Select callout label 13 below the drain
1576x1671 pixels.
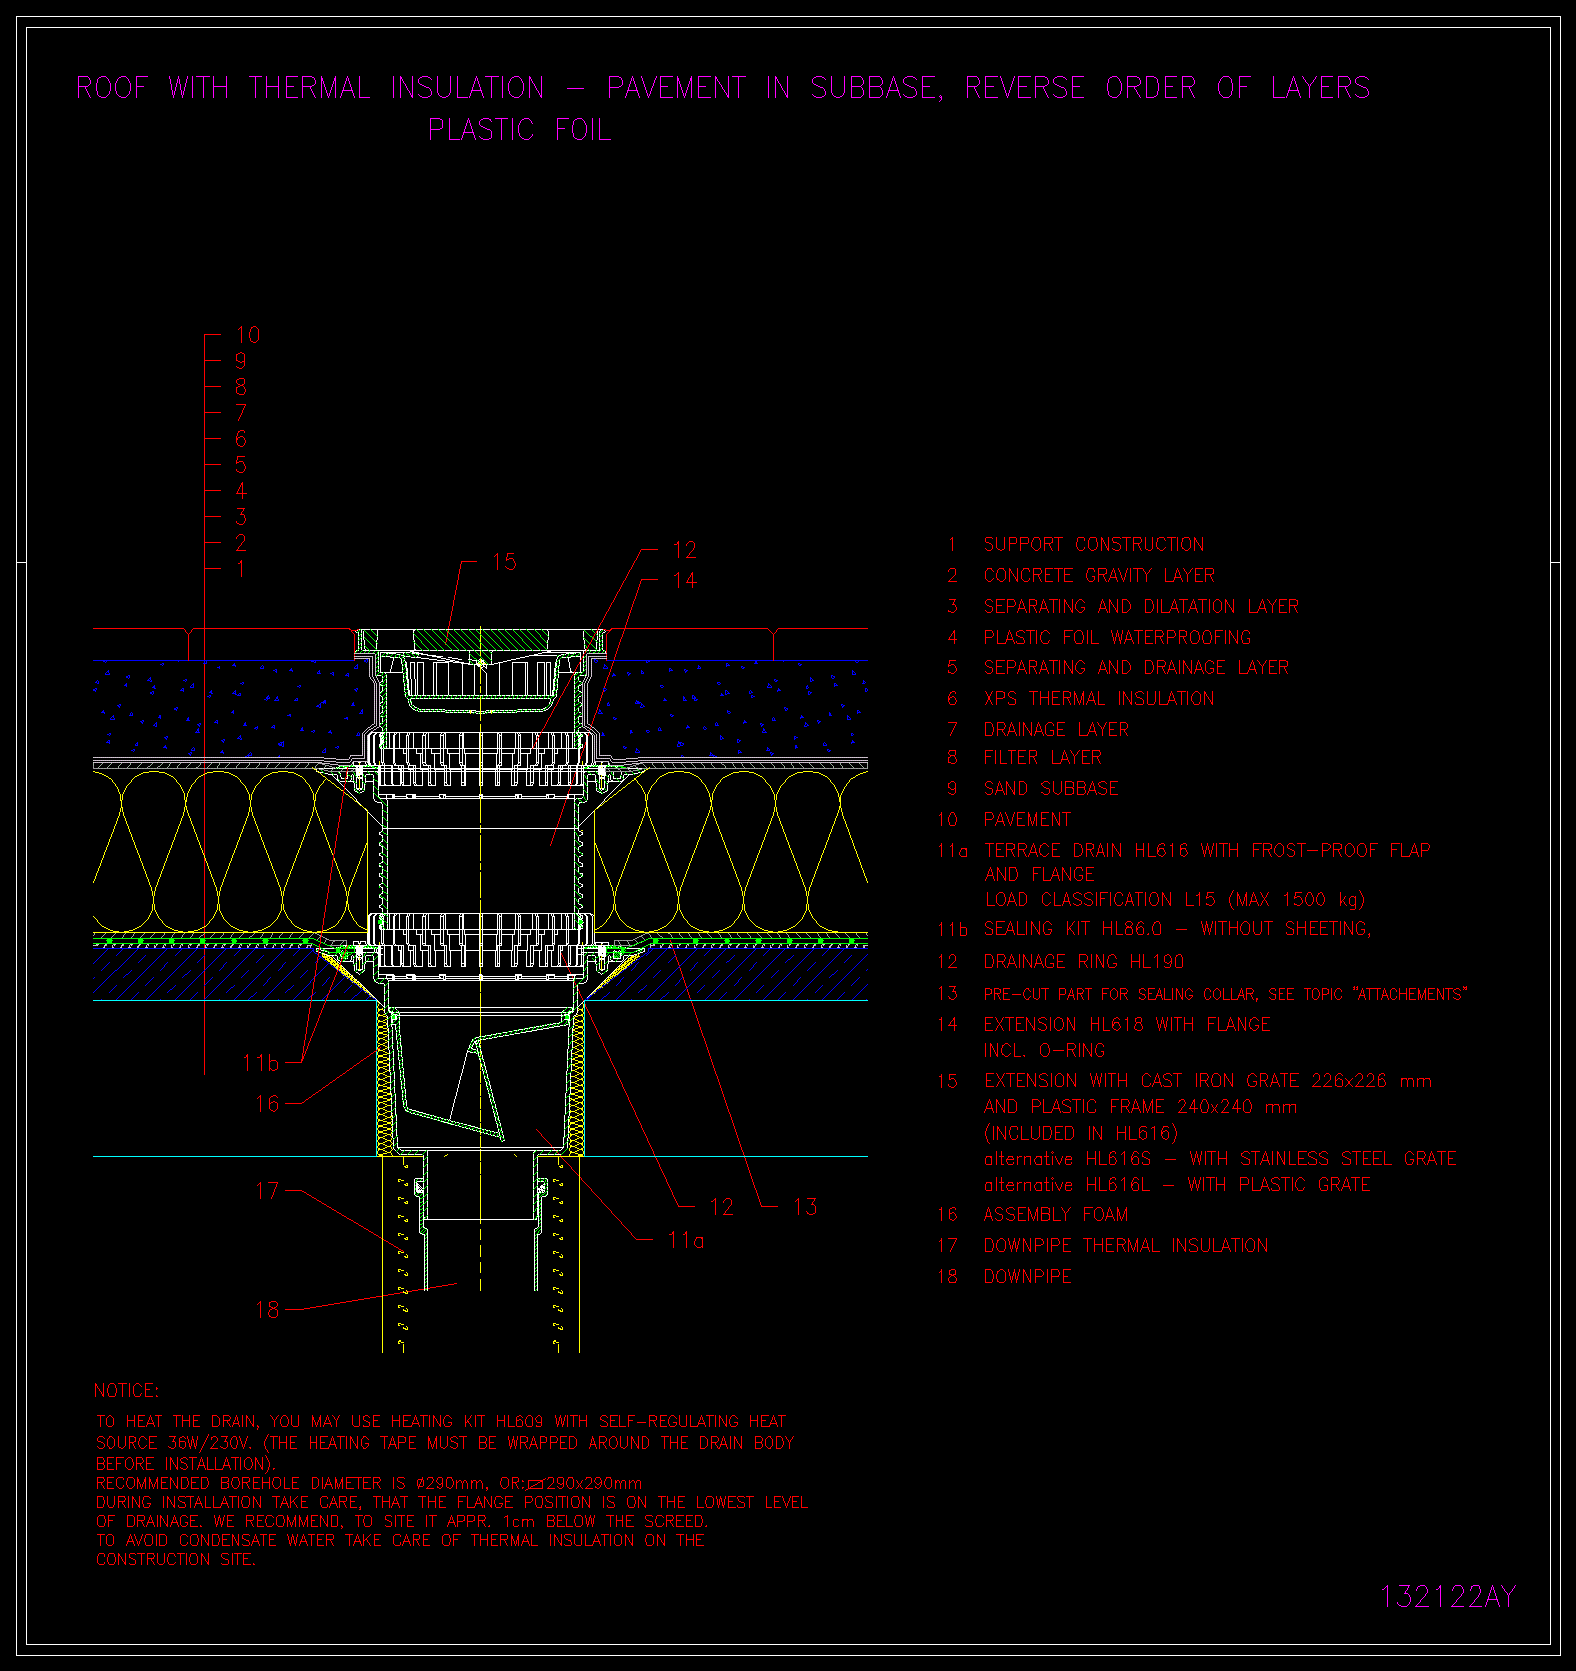pyautogui.click(x=805, y=1208)
